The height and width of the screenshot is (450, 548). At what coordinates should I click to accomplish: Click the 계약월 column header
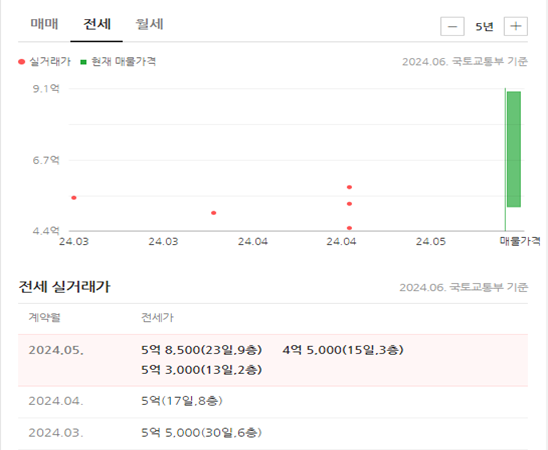[x=44, y=317]
